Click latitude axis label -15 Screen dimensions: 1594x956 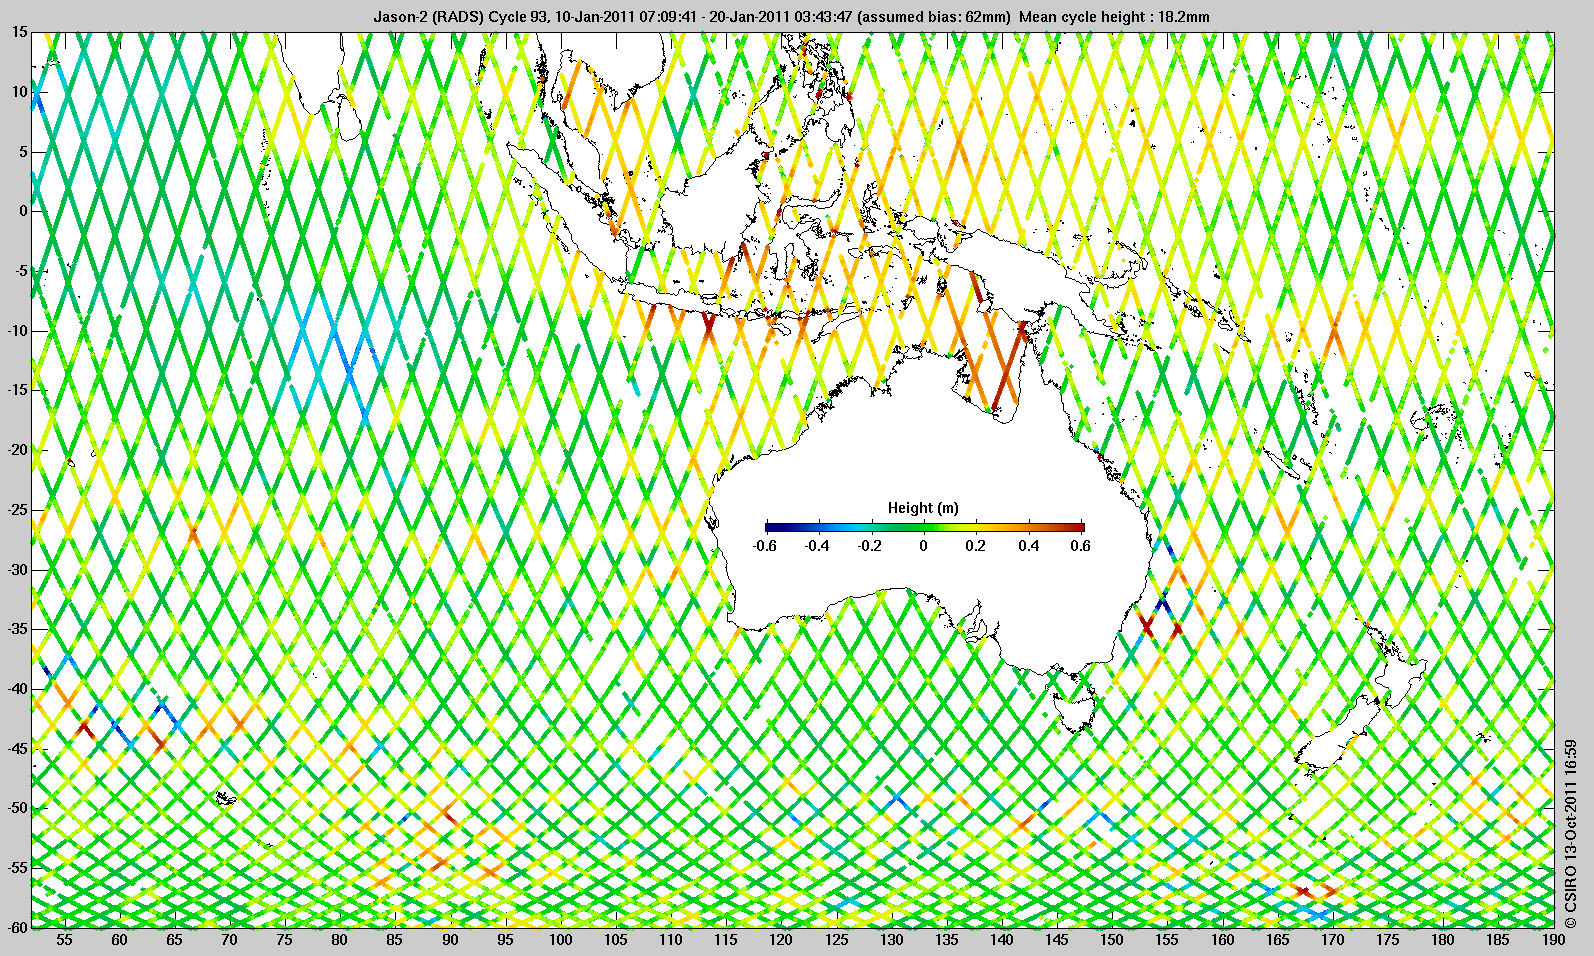[18, 390]
